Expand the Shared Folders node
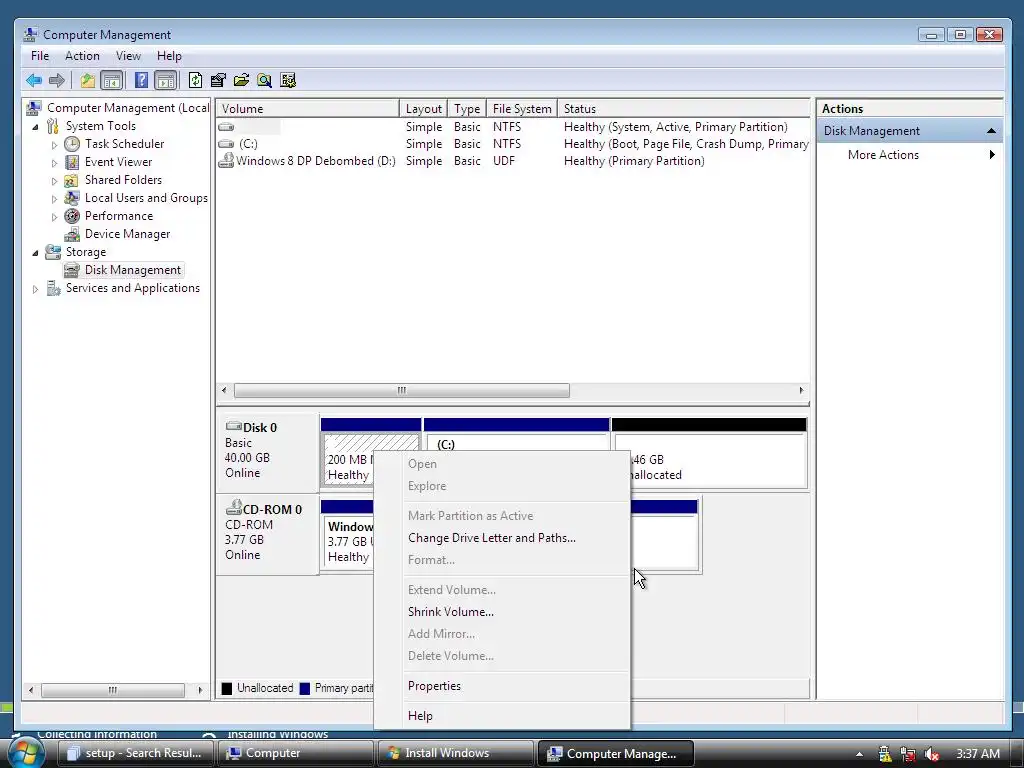 click(54, 180)
